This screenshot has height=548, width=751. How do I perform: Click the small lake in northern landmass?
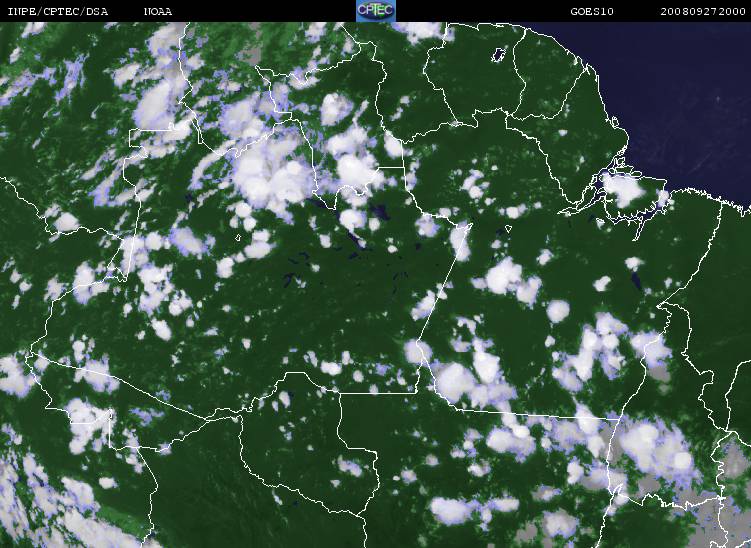click(497, 55)
